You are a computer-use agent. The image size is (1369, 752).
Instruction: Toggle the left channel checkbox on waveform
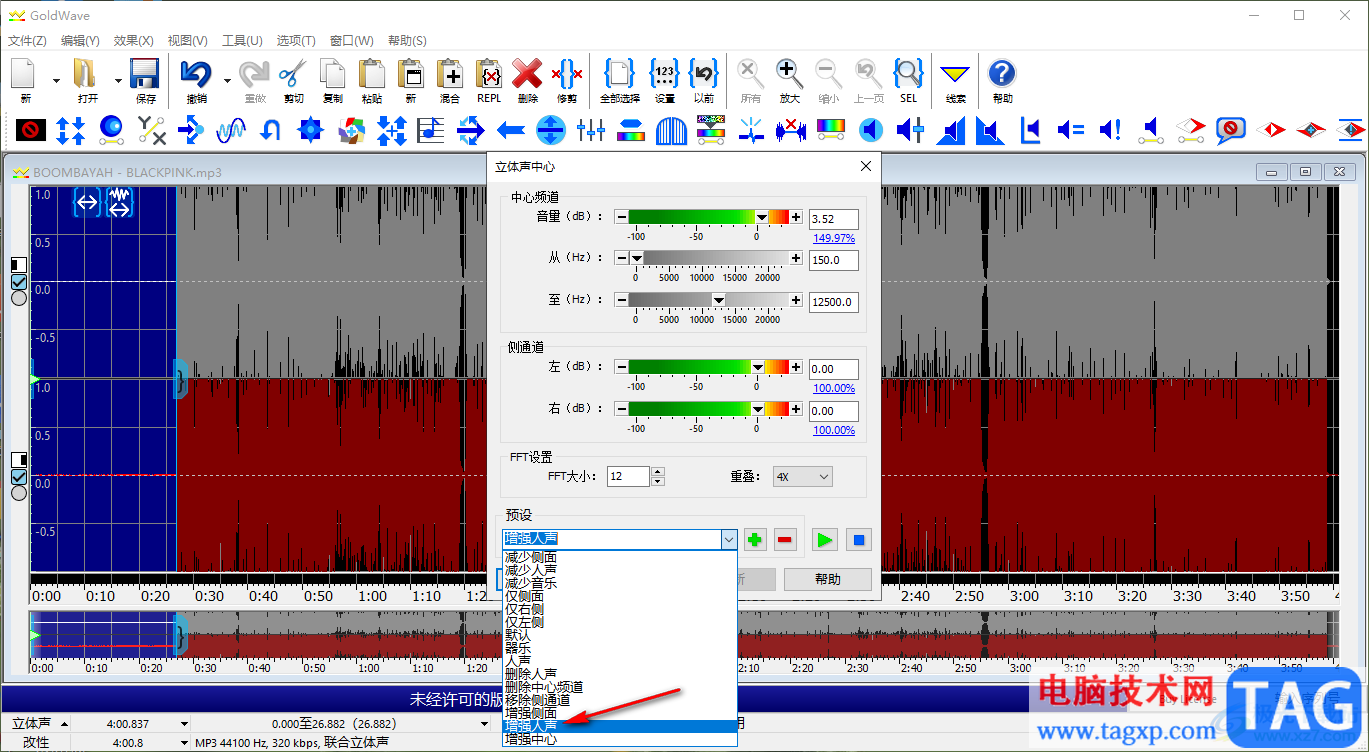click(x=18, y=283)
